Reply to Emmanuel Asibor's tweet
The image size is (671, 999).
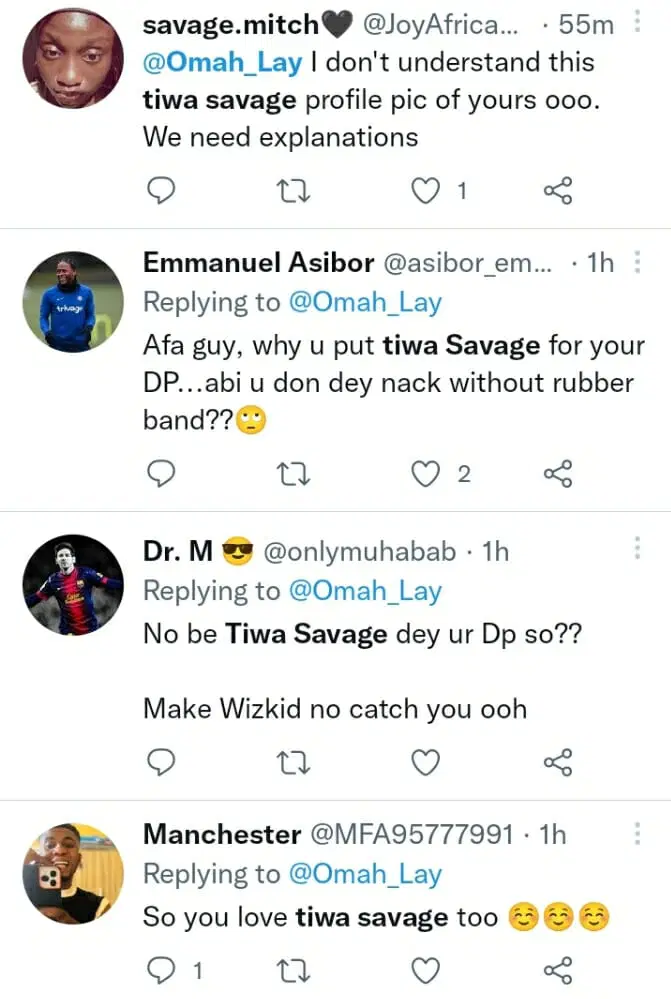pyautogui.click(x=162, y=474)
